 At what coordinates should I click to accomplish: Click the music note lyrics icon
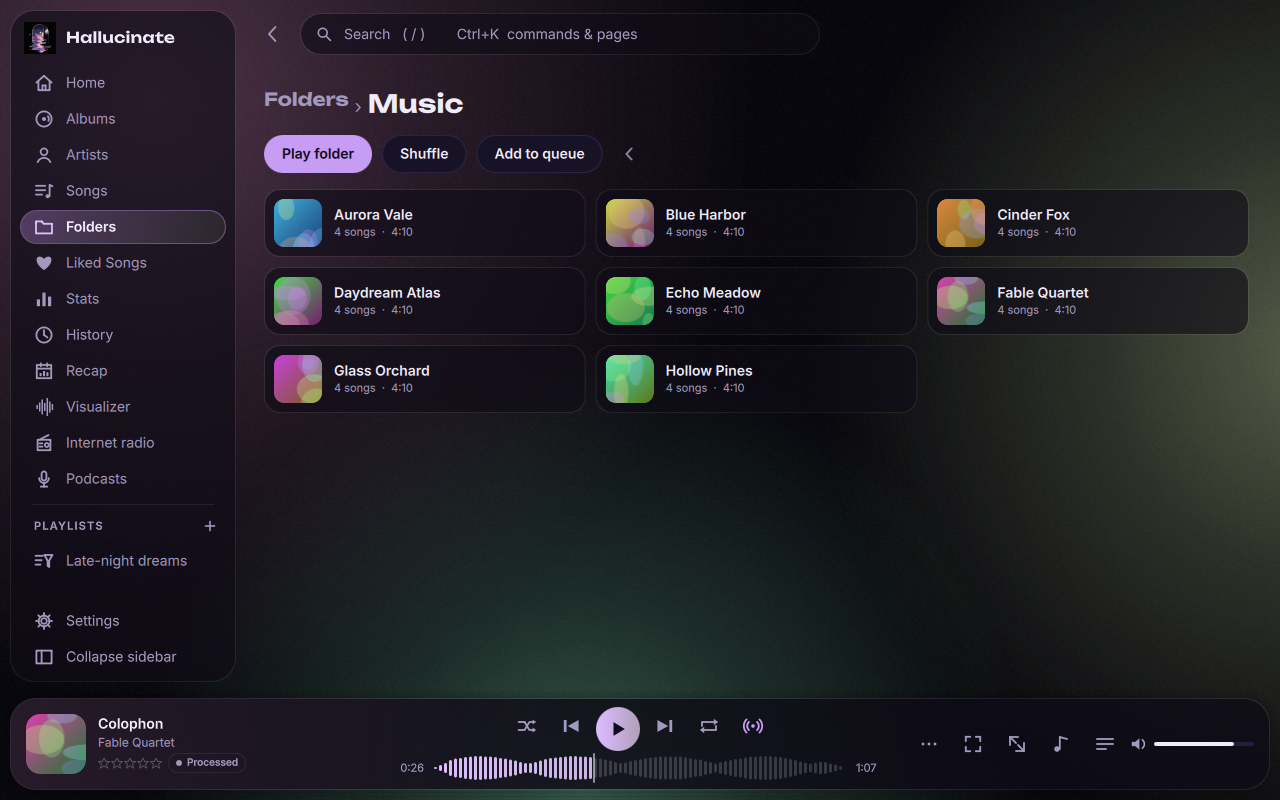[x=1061, y=744]
